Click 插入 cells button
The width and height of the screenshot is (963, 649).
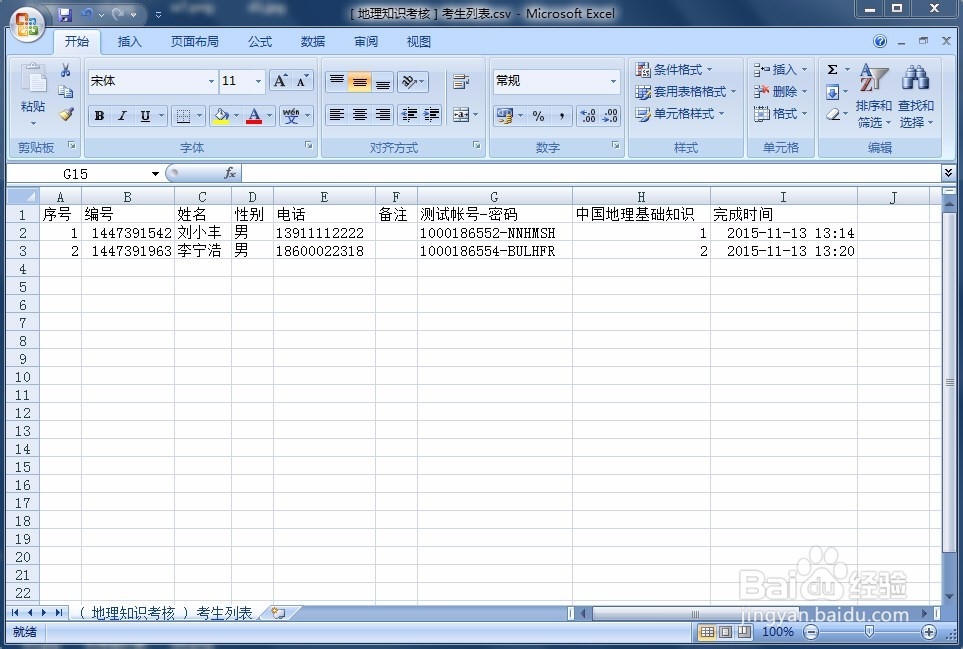[780, 69]
